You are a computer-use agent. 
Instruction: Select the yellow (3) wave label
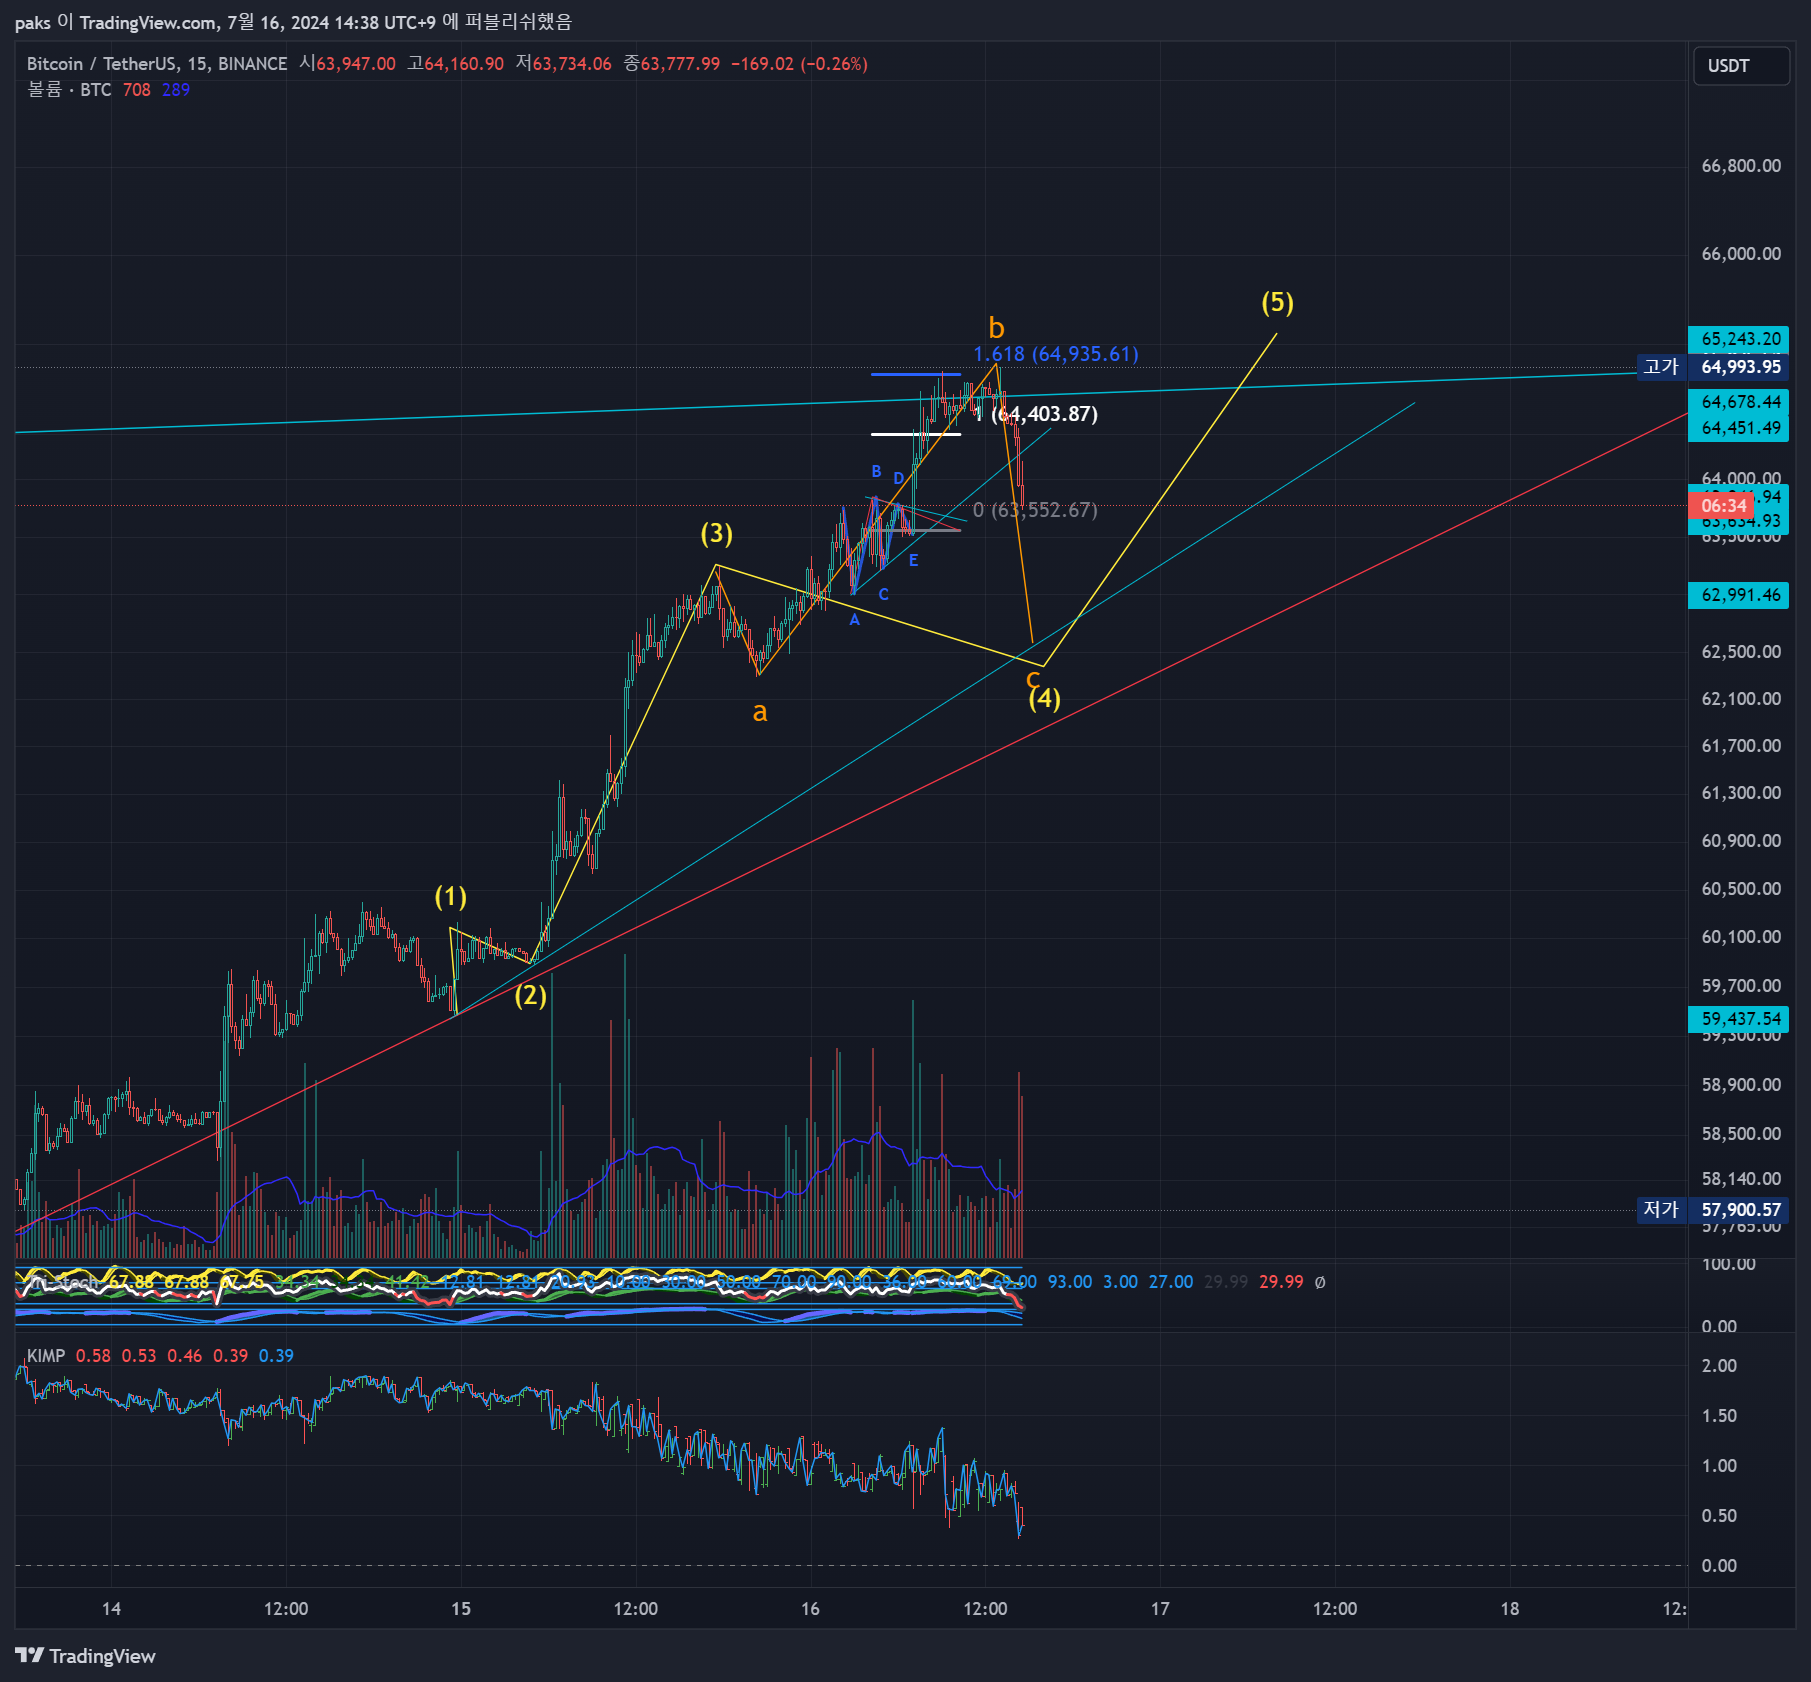[716, 533]
